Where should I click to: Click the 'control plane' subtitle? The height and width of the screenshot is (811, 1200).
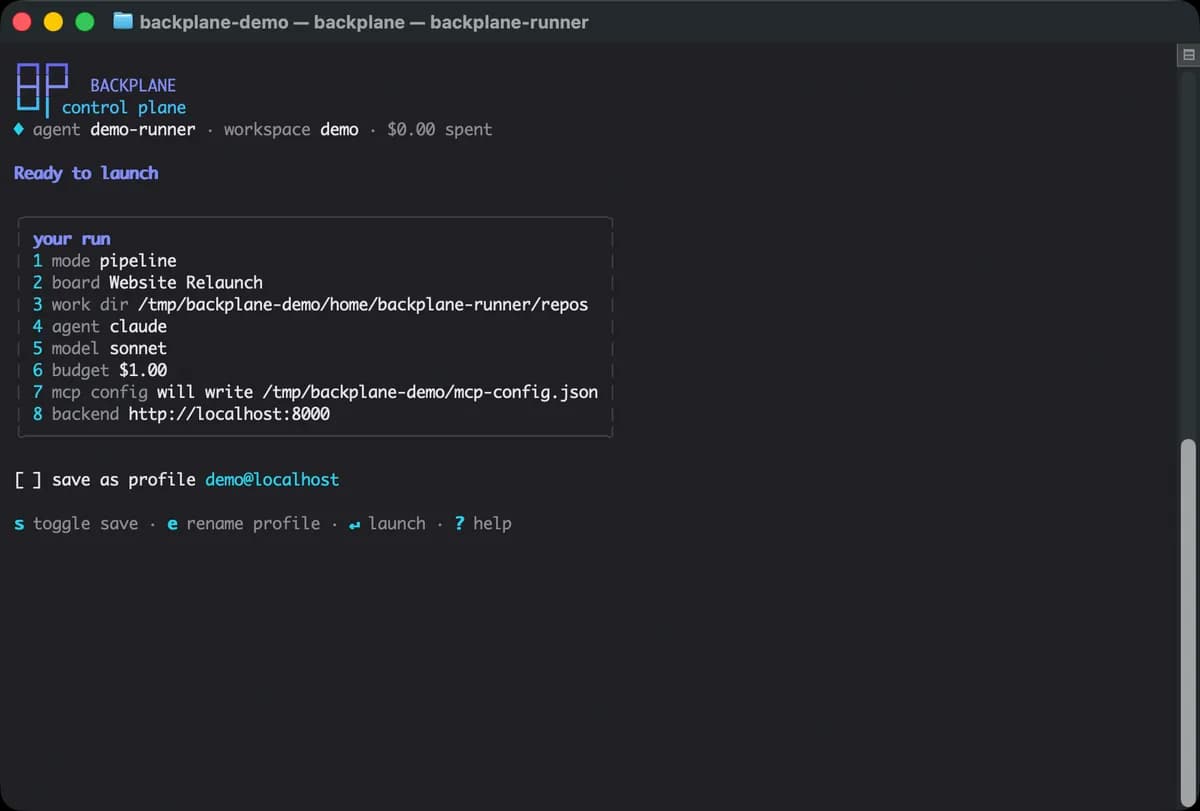124,107
